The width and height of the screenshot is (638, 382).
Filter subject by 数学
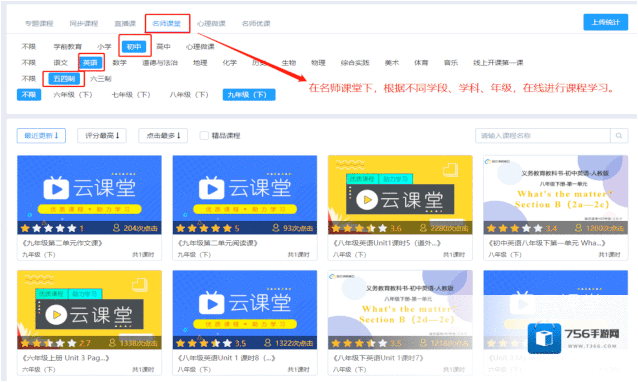(x=120, y=63)
